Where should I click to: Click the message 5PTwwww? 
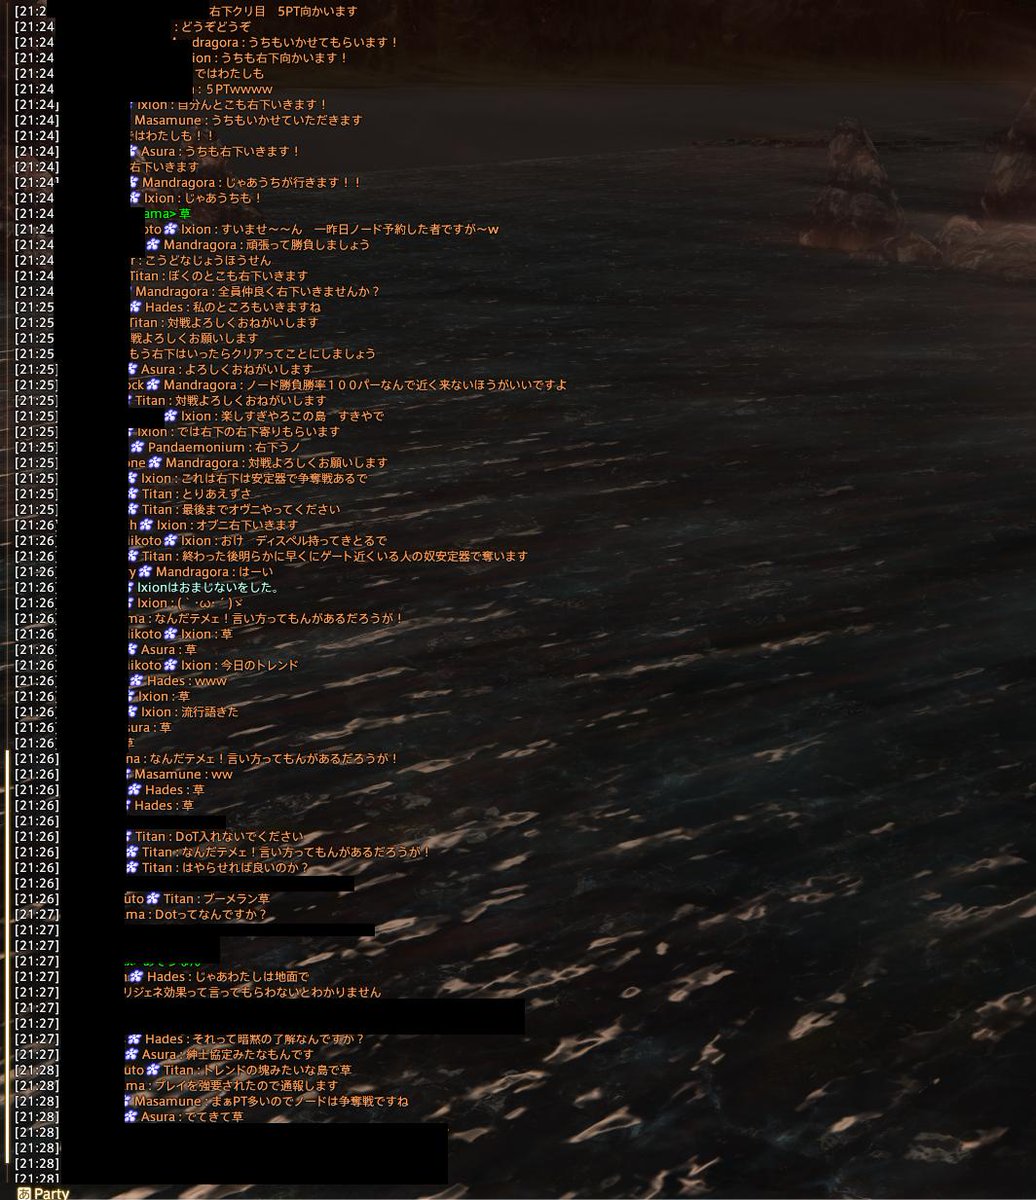click(x=236, y=89)
